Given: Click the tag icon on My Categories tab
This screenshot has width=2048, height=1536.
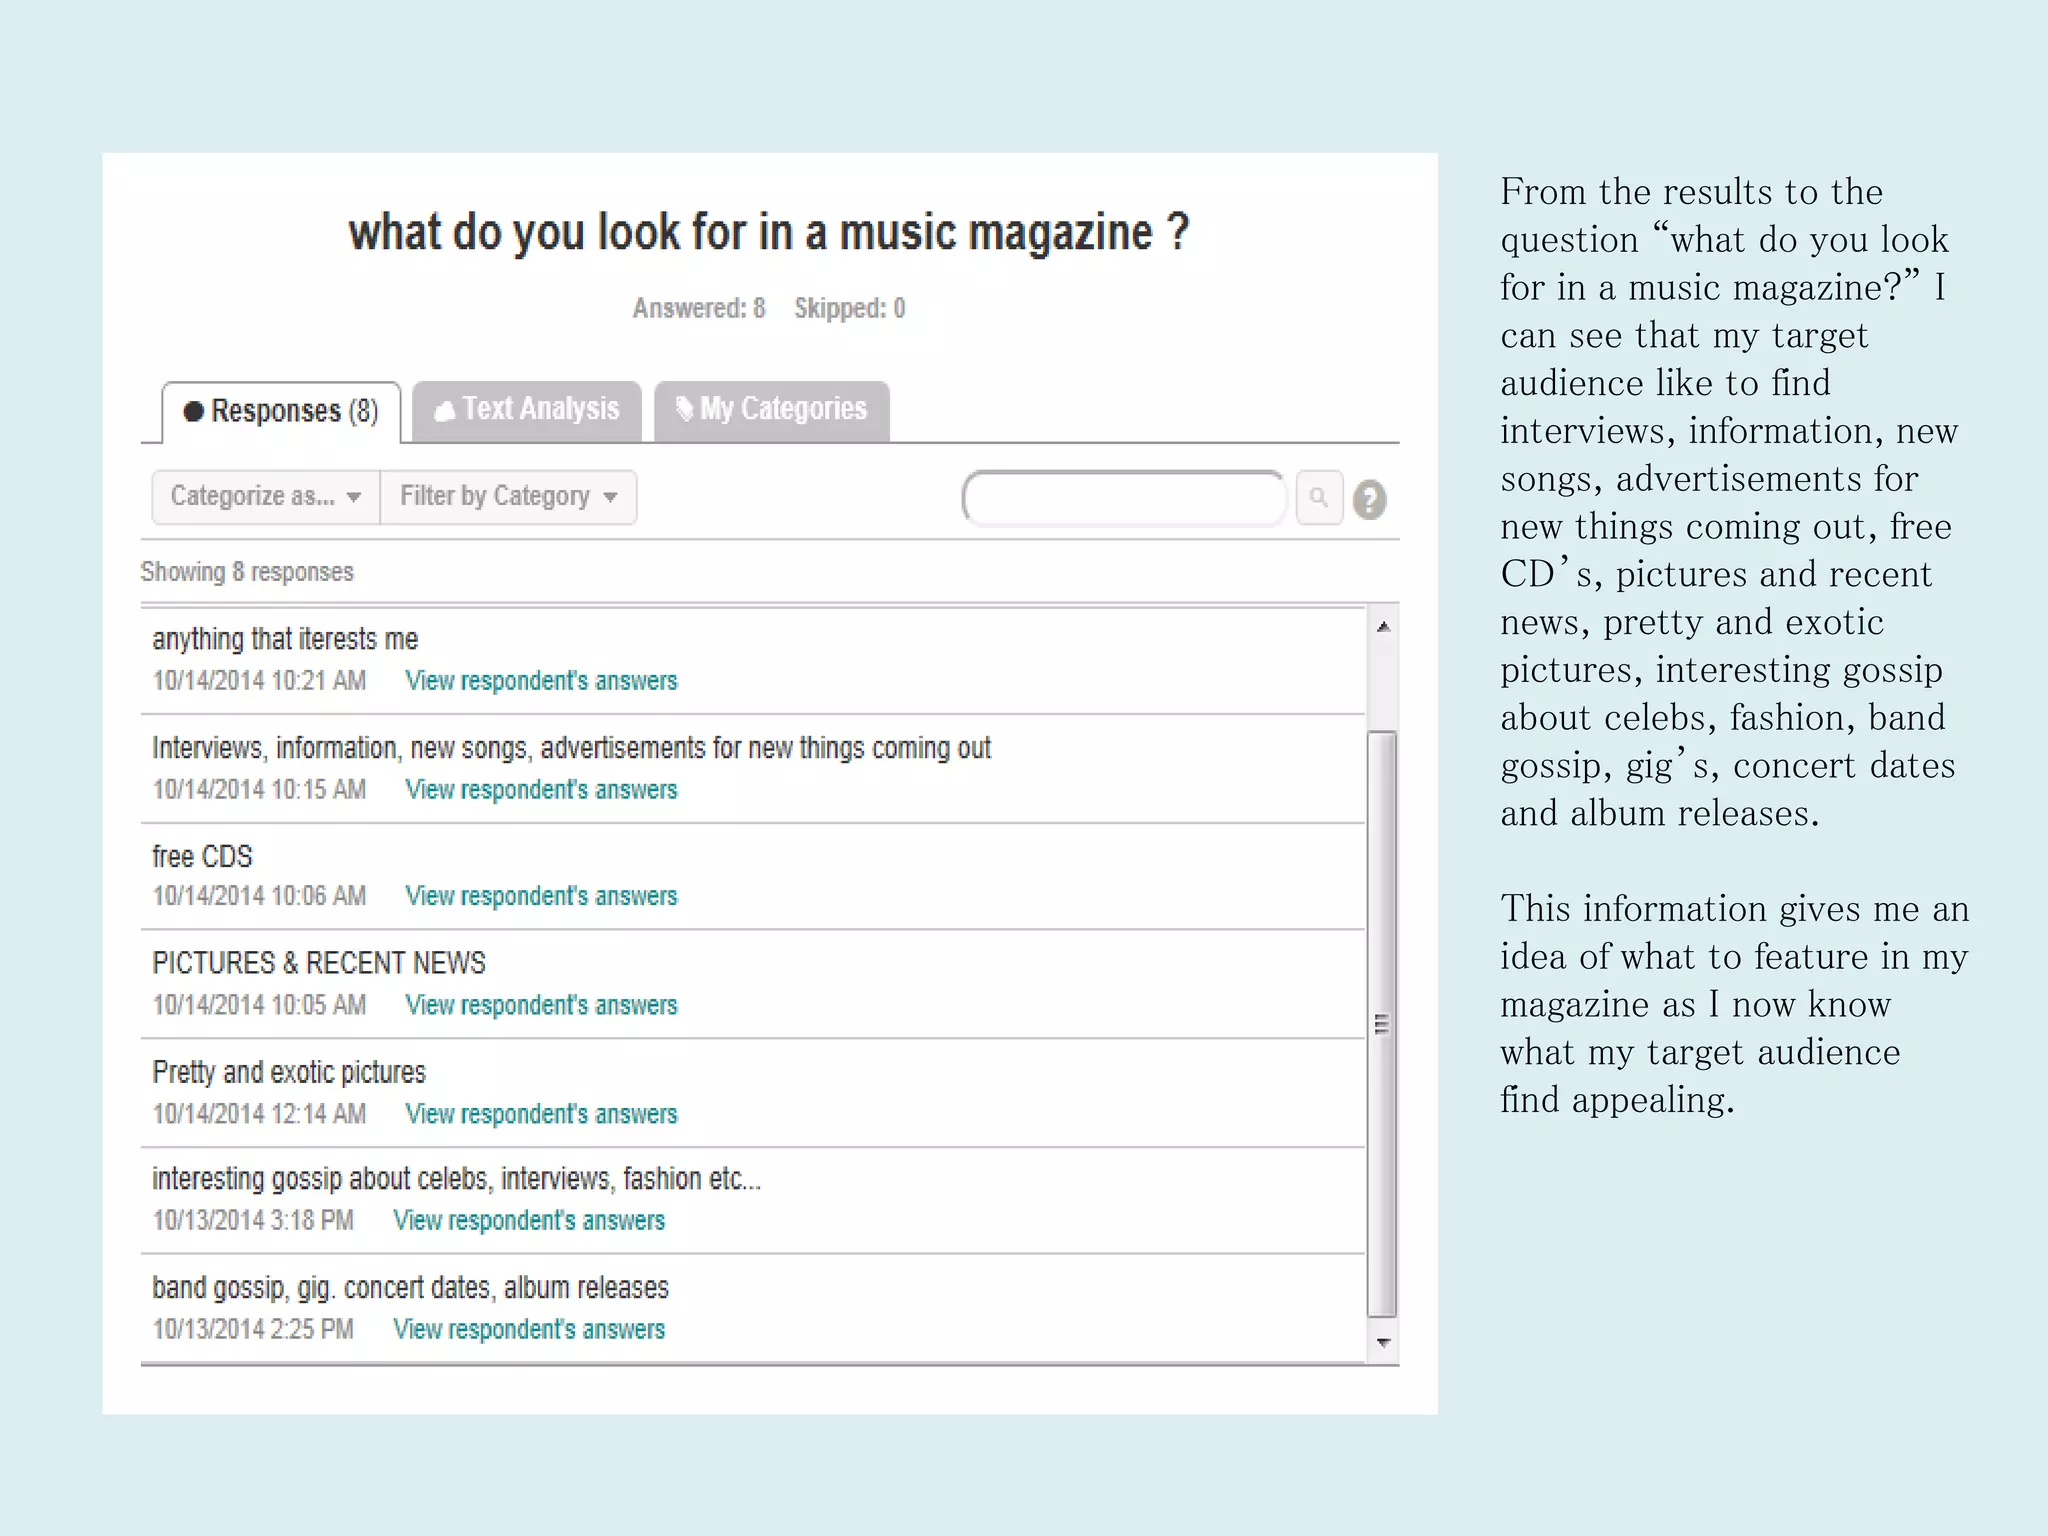Looking at the screenshot, I should 684,409.
